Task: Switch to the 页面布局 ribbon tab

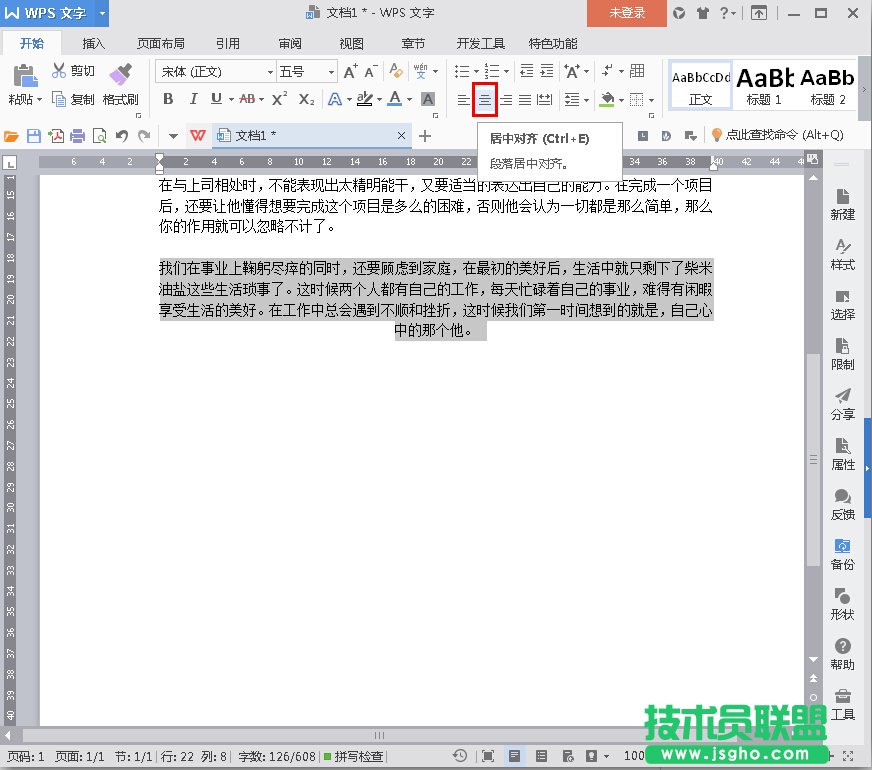Action: point(160,44)
